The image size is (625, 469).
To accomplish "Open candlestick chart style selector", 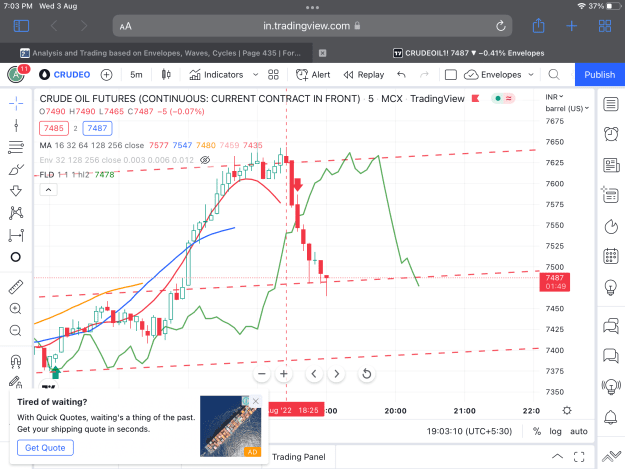I will (x=166, y=75).
